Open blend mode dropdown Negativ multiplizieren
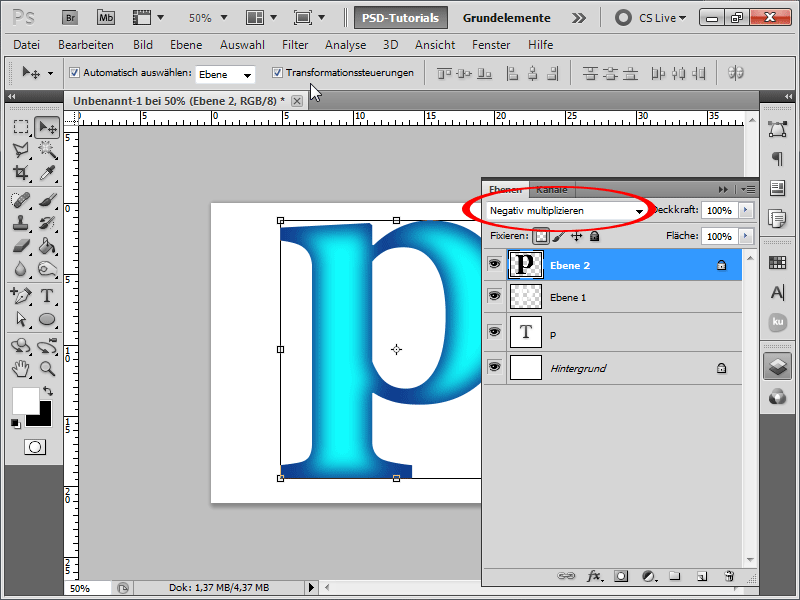The width and height of the screenshot is (800, 600). click(566, 211)
